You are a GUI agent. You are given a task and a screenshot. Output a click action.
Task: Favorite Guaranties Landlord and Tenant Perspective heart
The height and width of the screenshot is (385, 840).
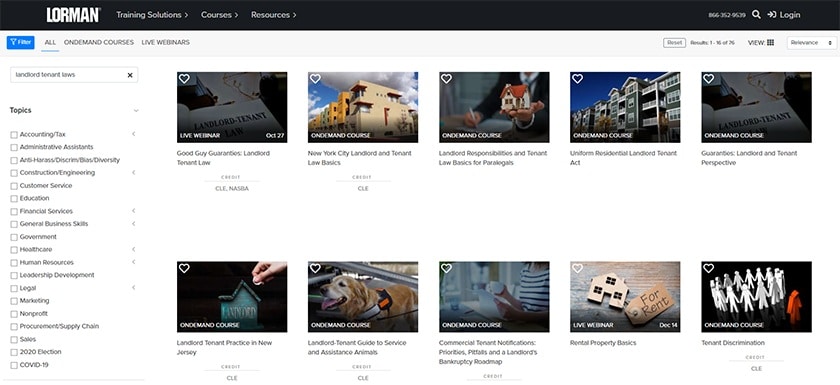[708, 79]
